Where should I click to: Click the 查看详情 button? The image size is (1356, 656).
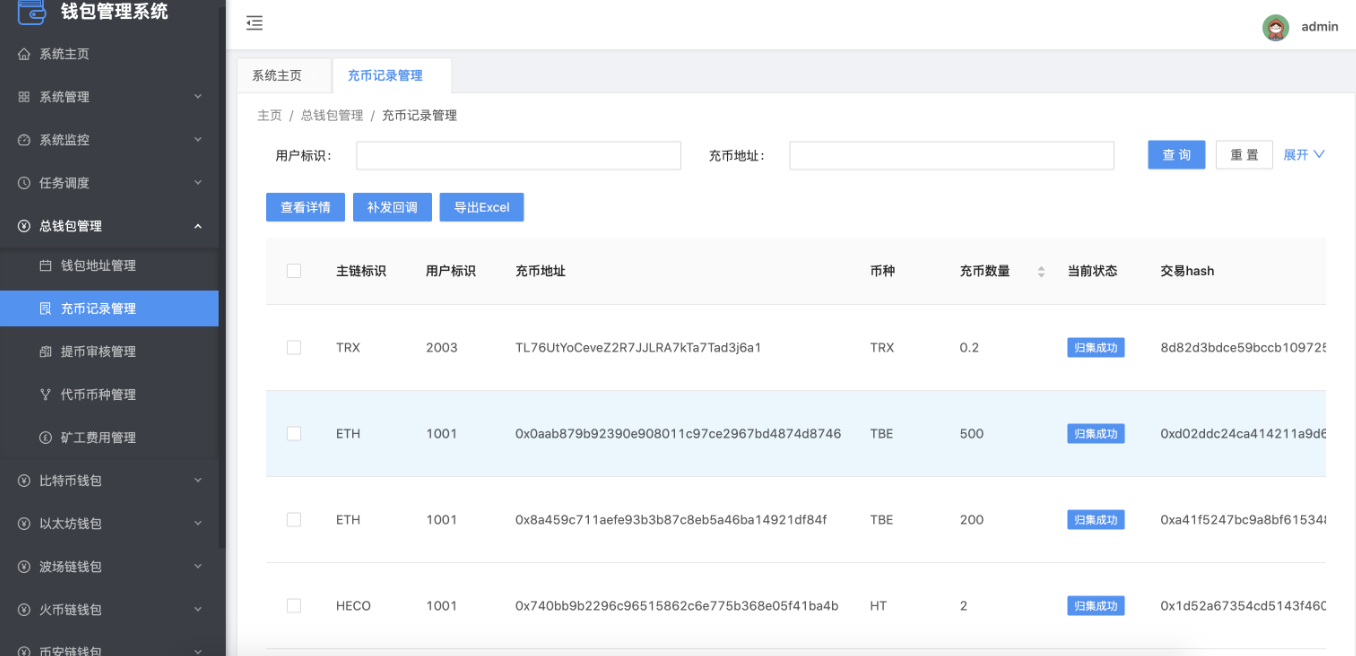tap(305, 207)
